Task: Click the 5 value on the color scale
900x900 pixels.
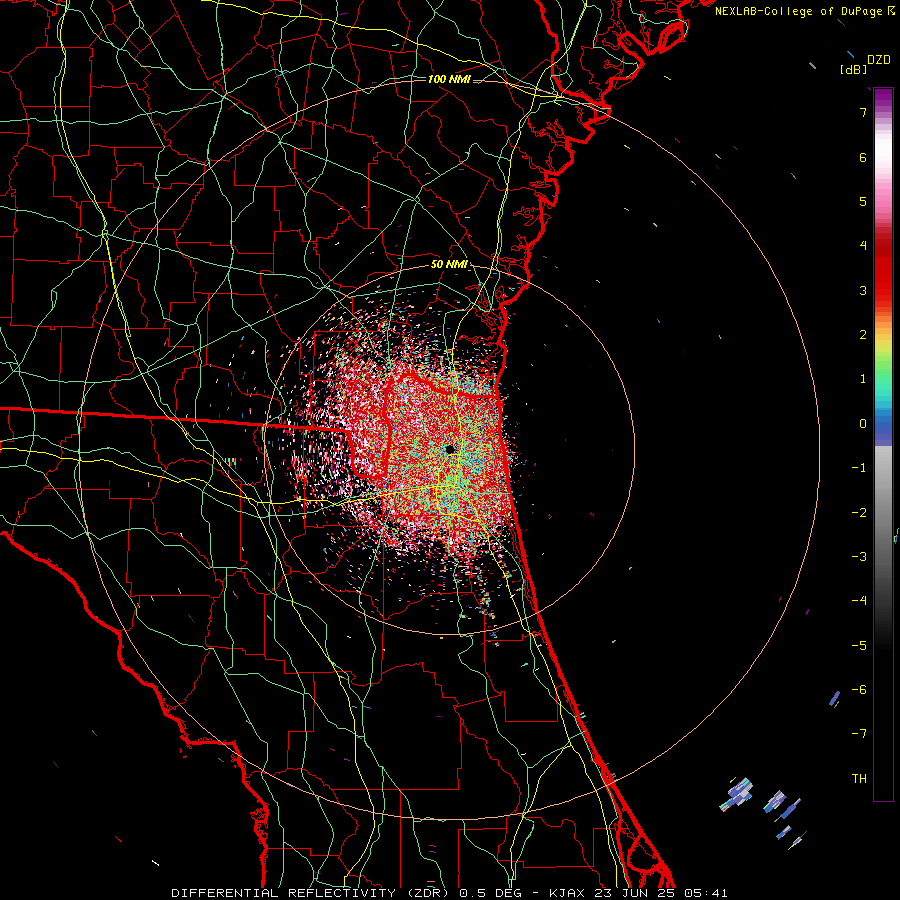Action: 863,201
